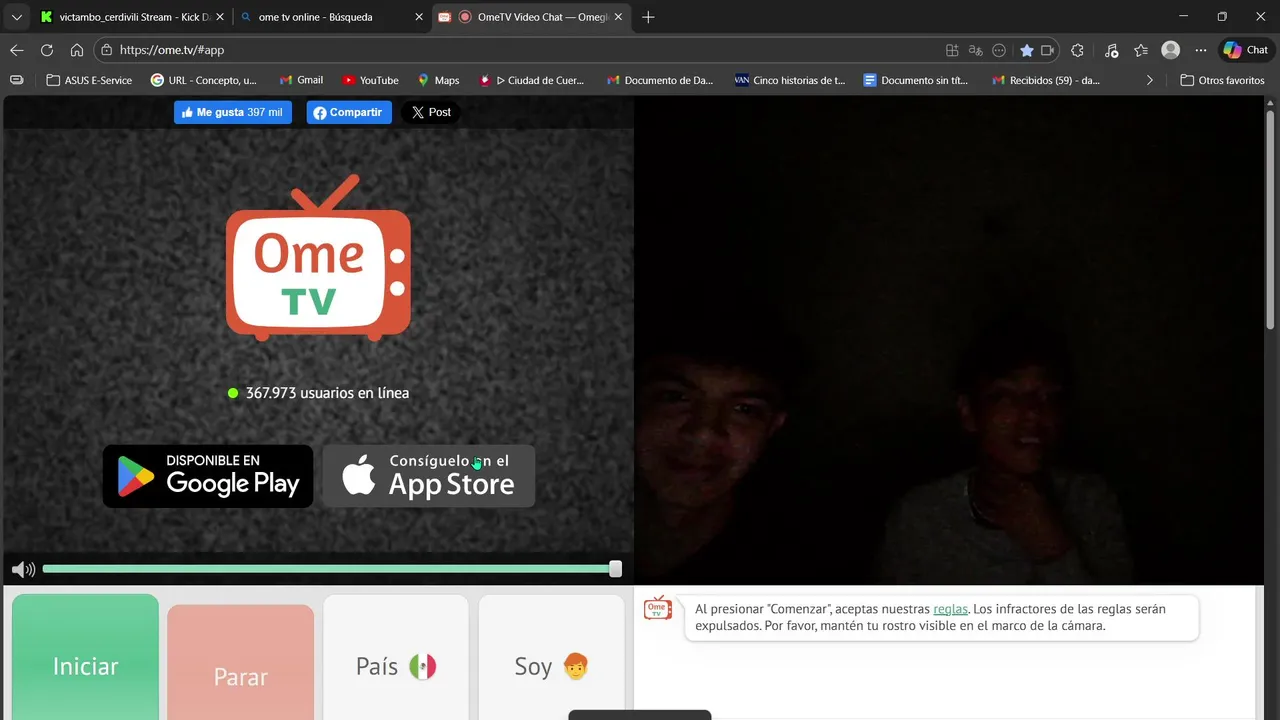Click the App Store download badge
The image size is (1280, 720).
[429, 476]
